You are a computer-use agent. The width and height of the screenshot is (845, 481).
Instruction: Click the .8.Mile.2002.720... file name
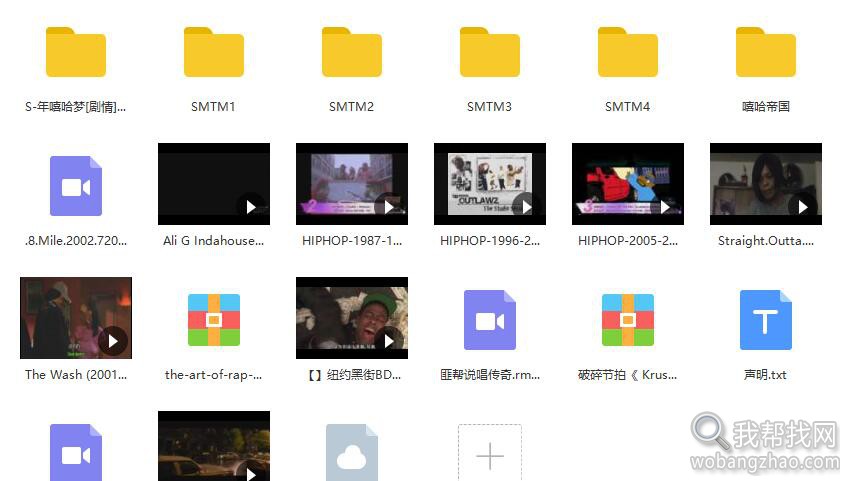pyautogui.click(x=76, y=241)
